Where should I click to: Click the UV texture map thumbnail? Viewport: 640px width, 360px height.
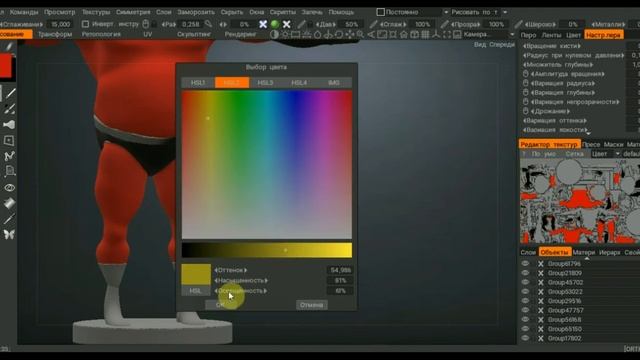click(580, 202)
